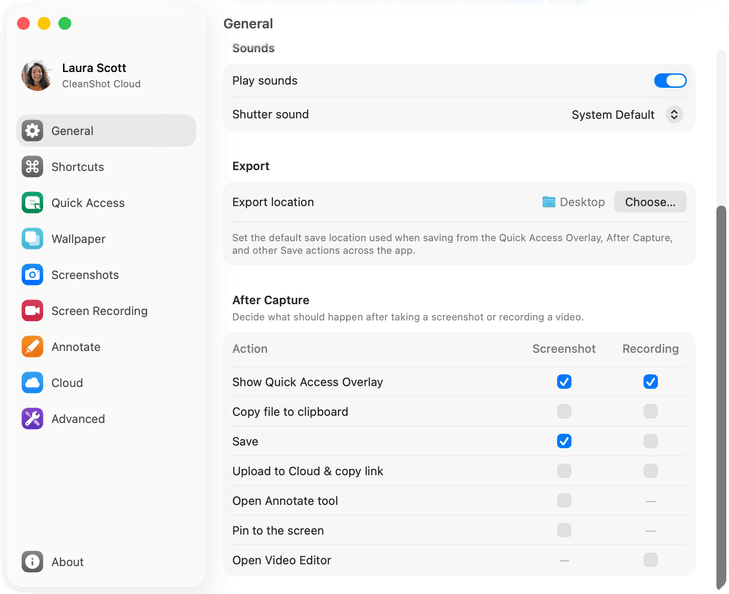This screenshot has width=729, height=594.
Task: Uncheck Show Quick Access Overlay for Recording
Action: coord(650,382)
